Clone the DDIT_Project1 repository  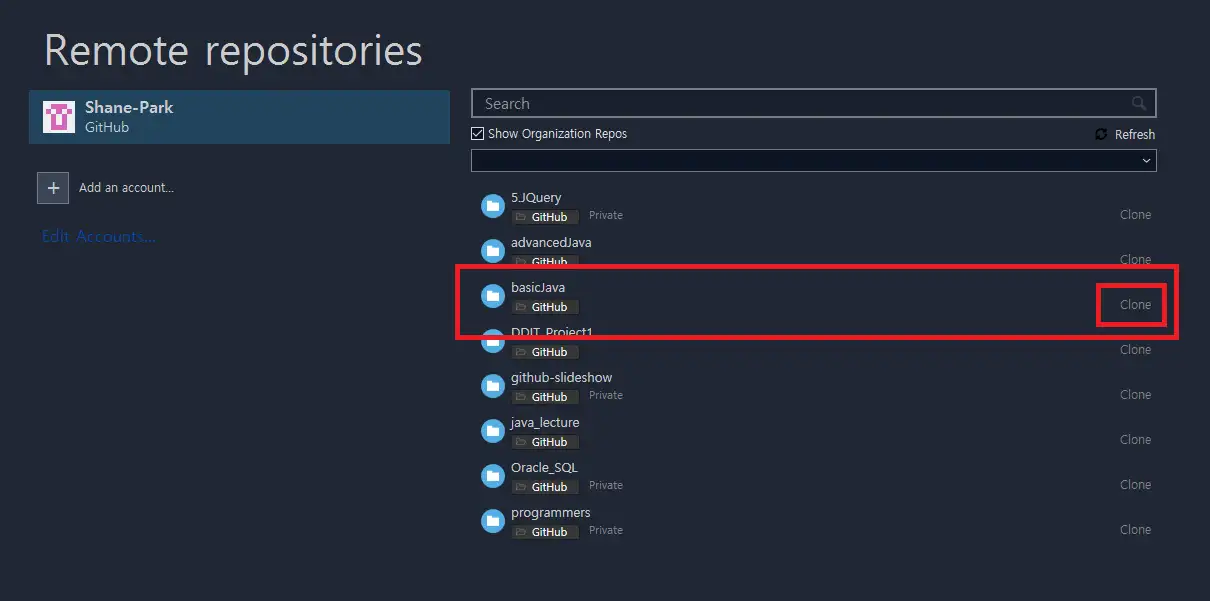(x=1135, y=350)
